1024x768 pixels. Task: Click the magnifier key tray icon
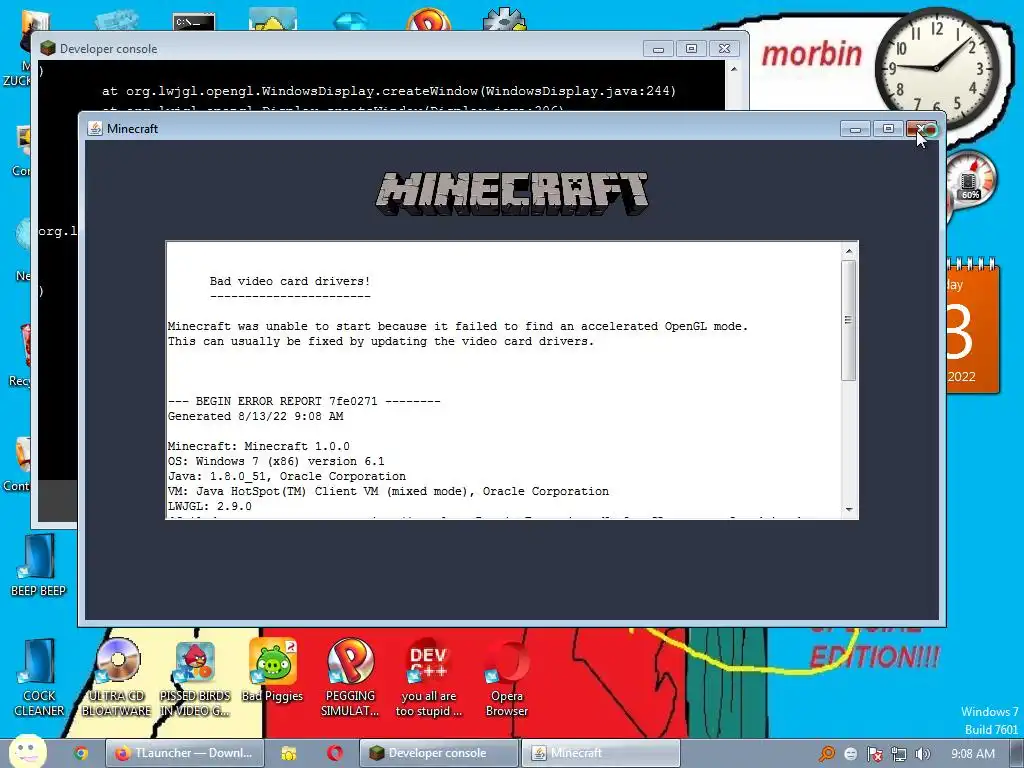point(827,754)
